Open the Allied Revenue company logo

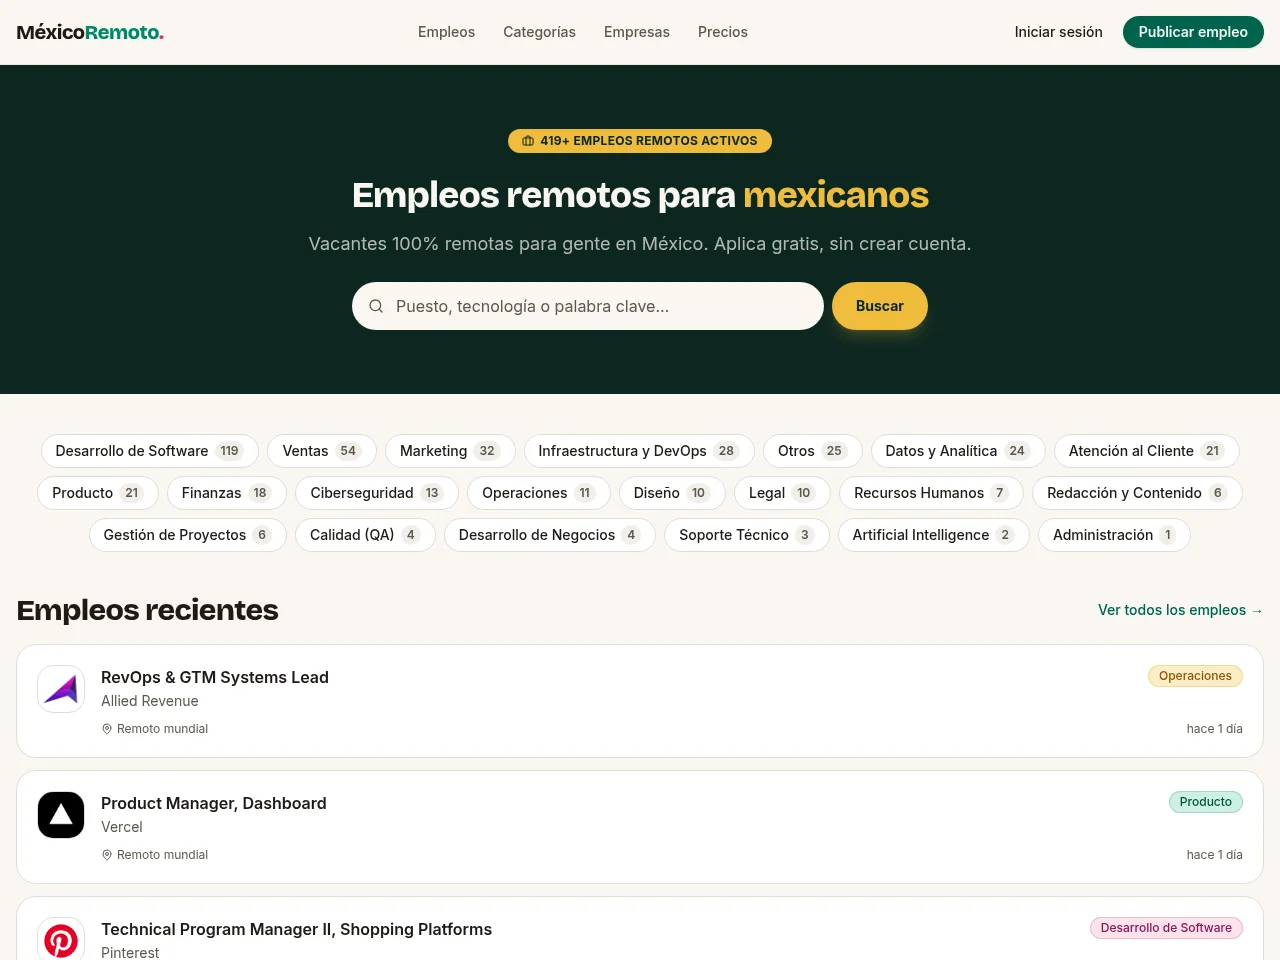tap(61, 689)
